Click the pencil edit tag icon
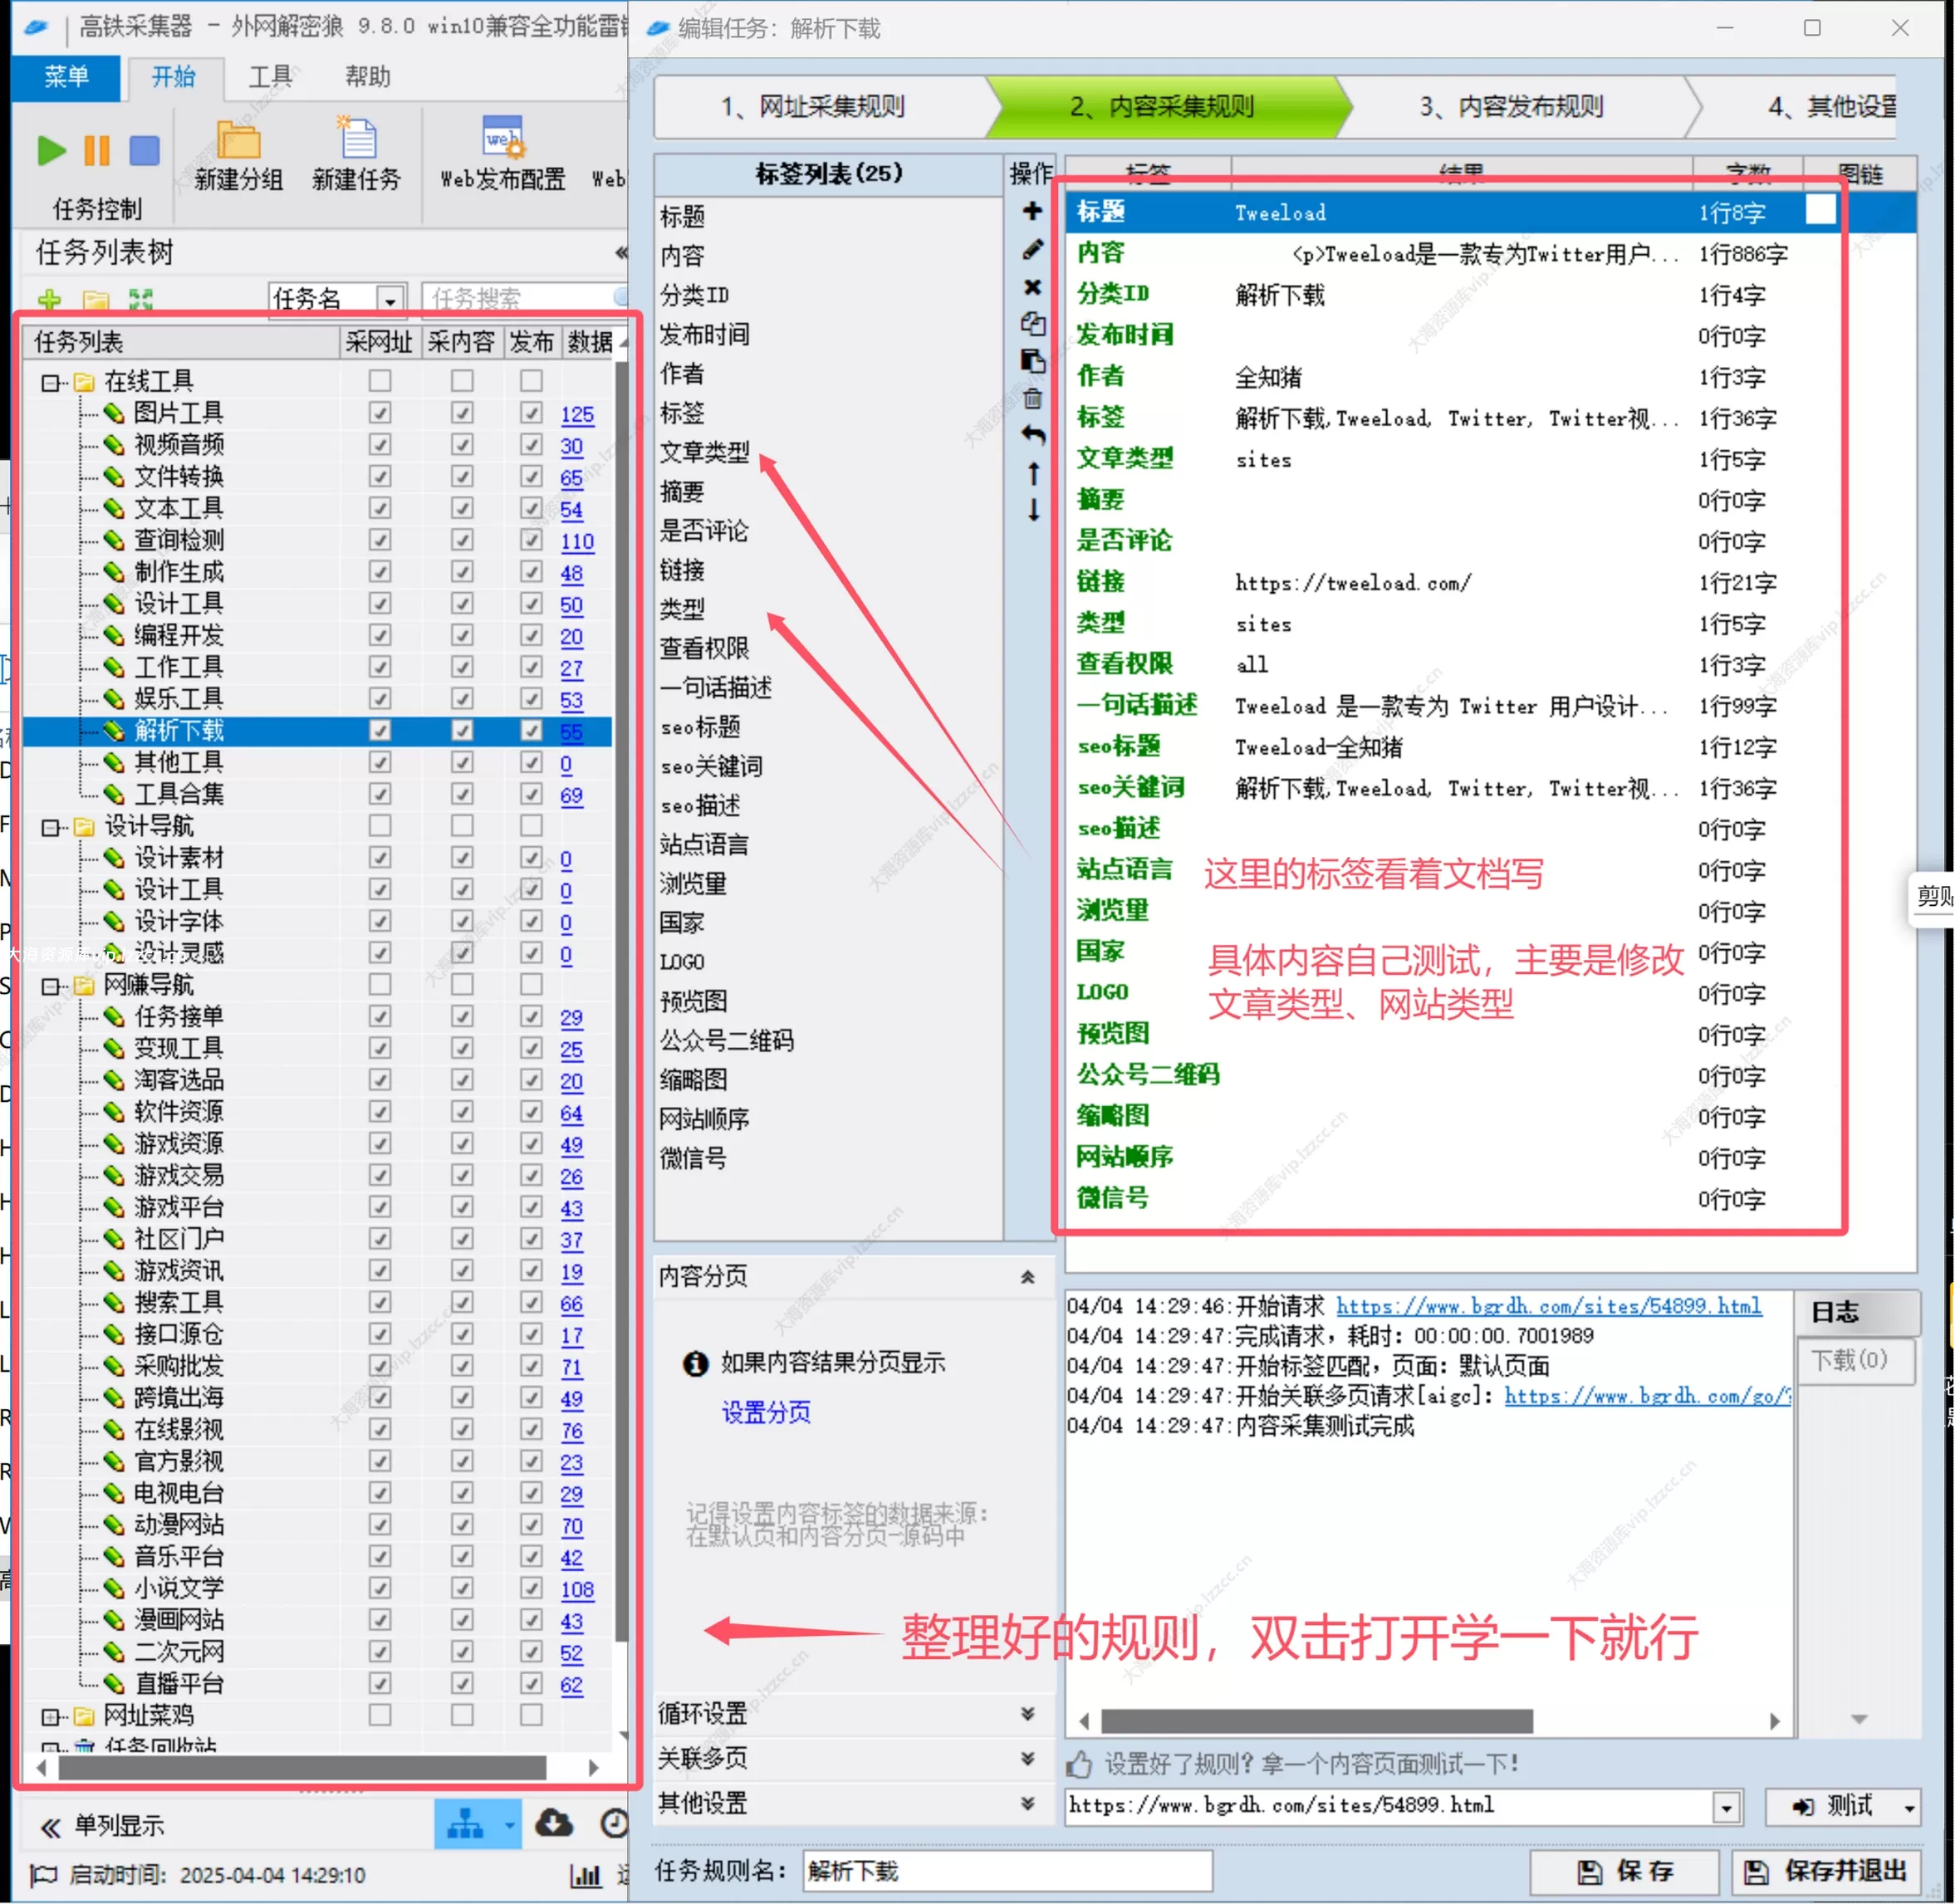 pos(1032,249)
